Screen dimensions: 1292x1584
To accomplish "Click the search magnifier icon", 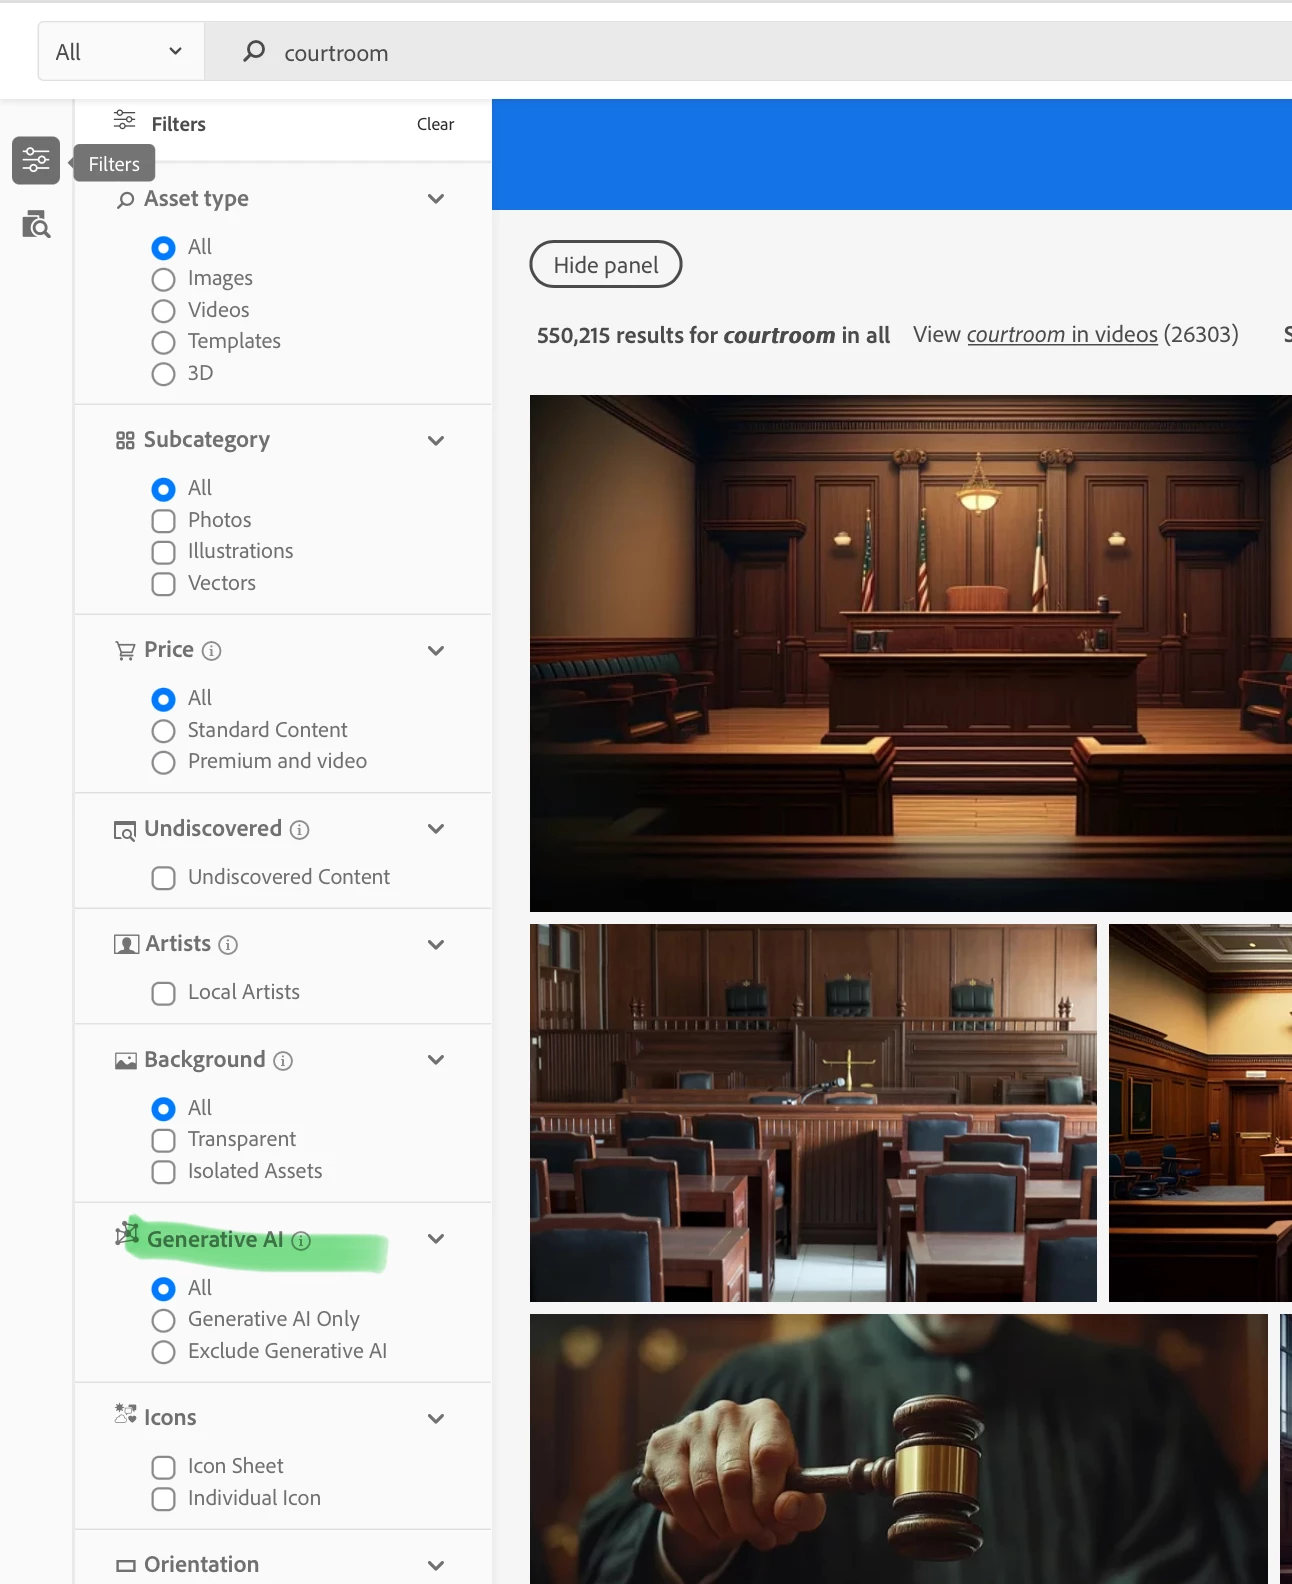I will pos(254,51).
